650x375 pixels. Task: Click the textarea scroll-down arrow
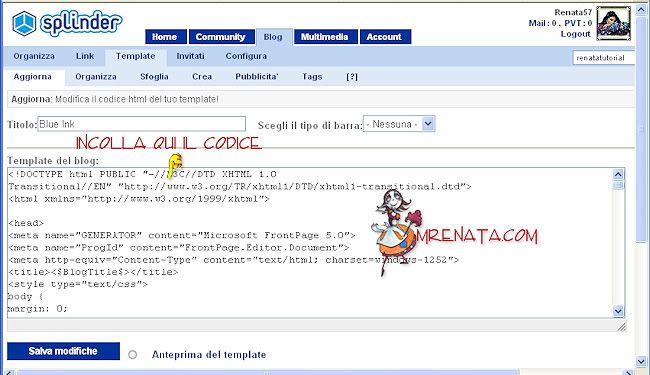click(x=618, y=311)
